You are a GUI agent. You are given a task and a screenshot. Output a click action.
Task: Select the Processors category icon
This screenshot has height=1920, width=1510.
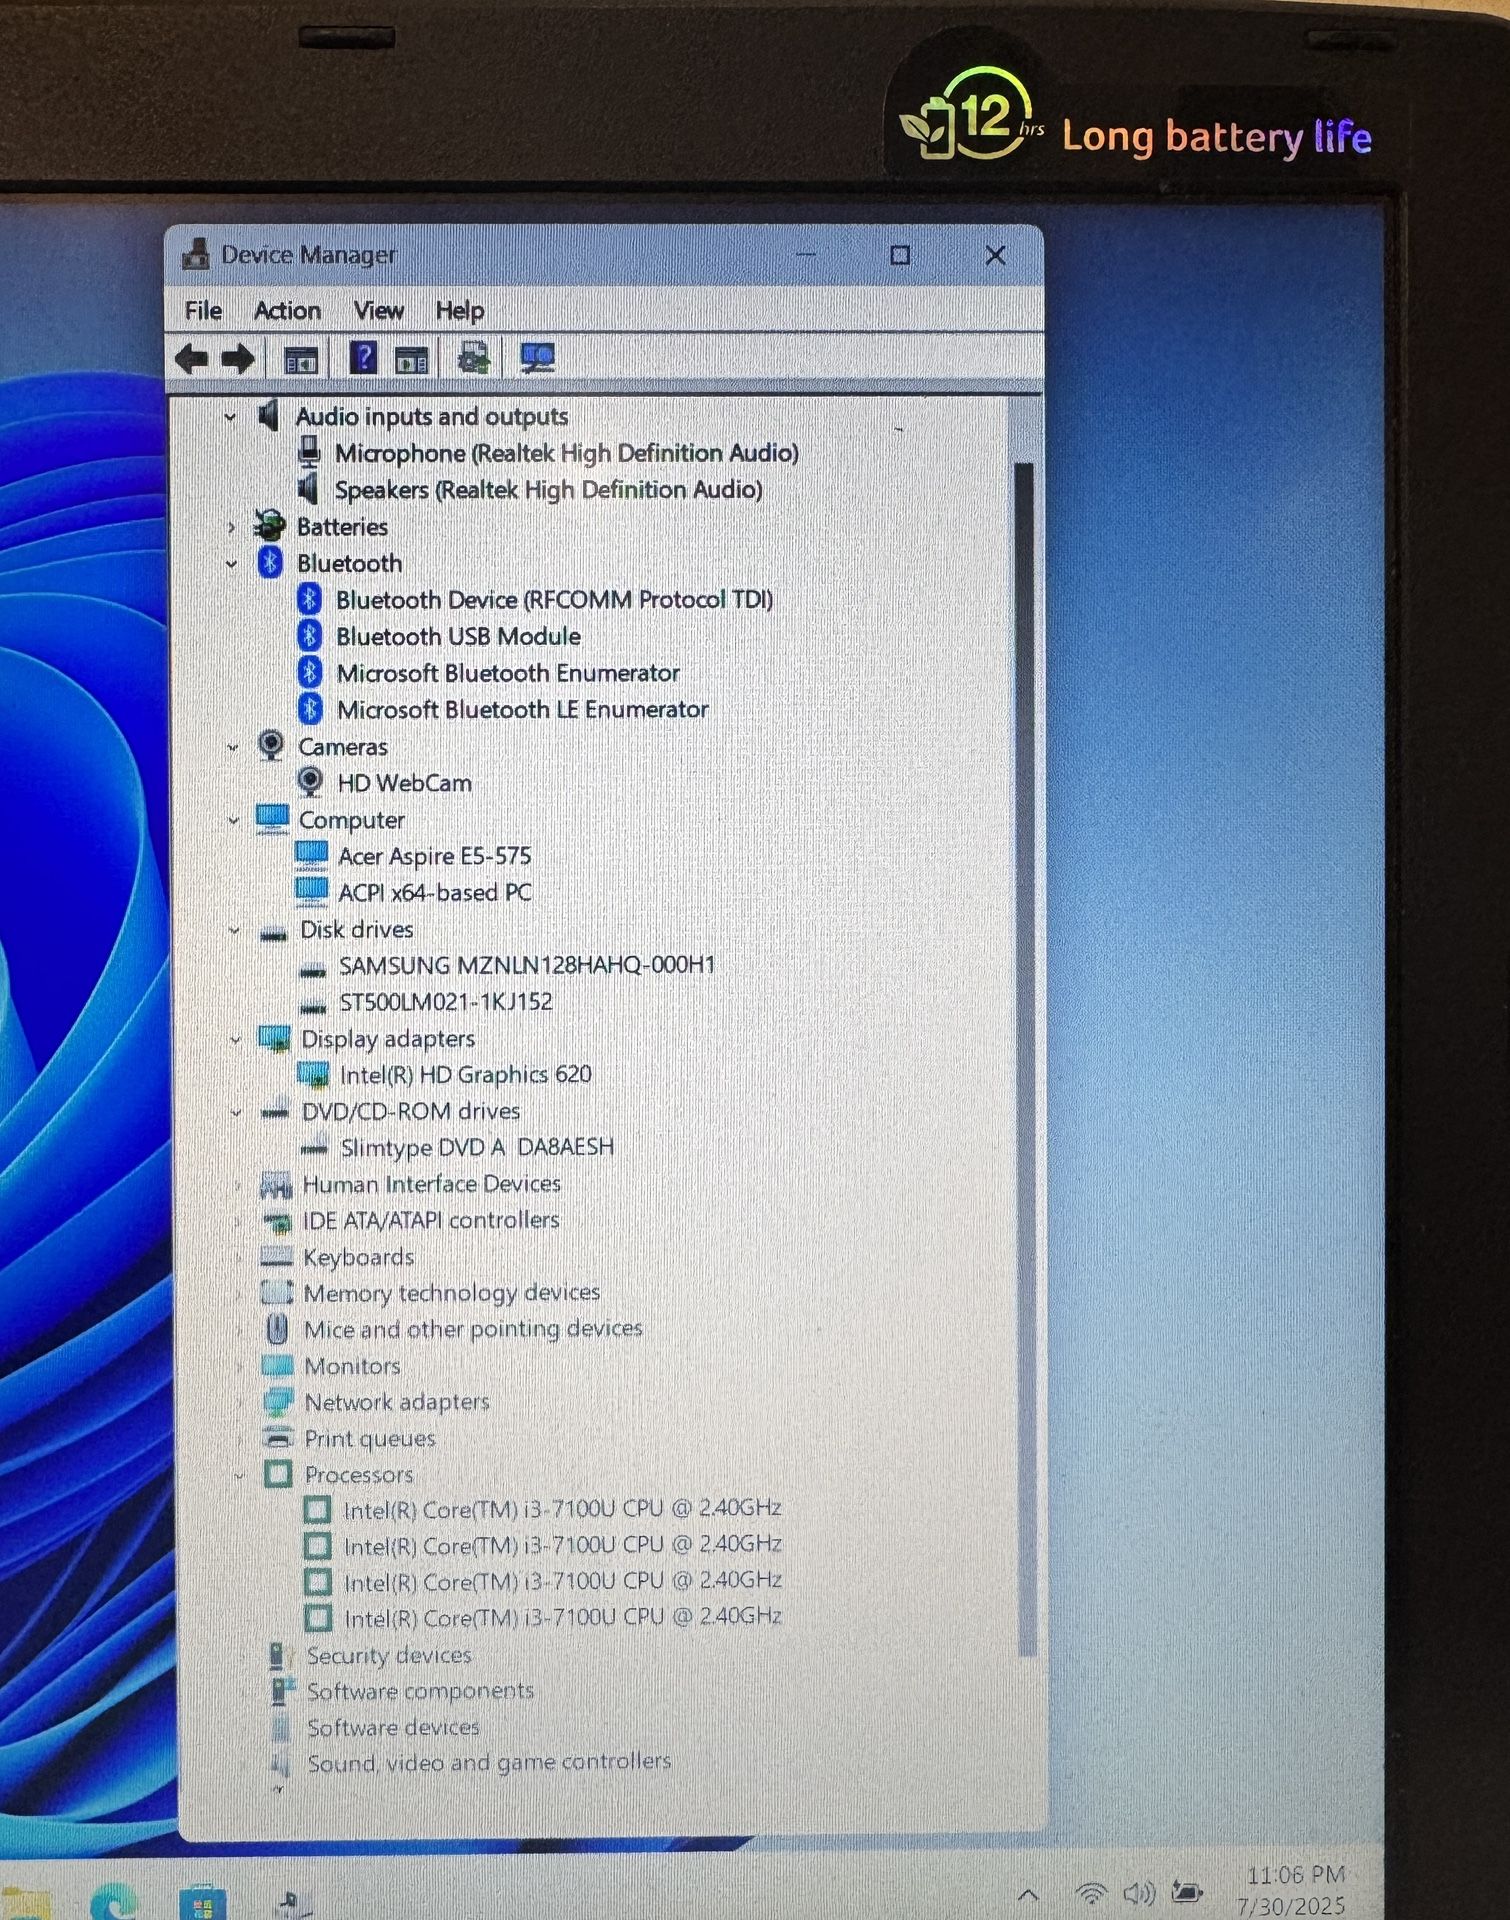(279, 1474)
